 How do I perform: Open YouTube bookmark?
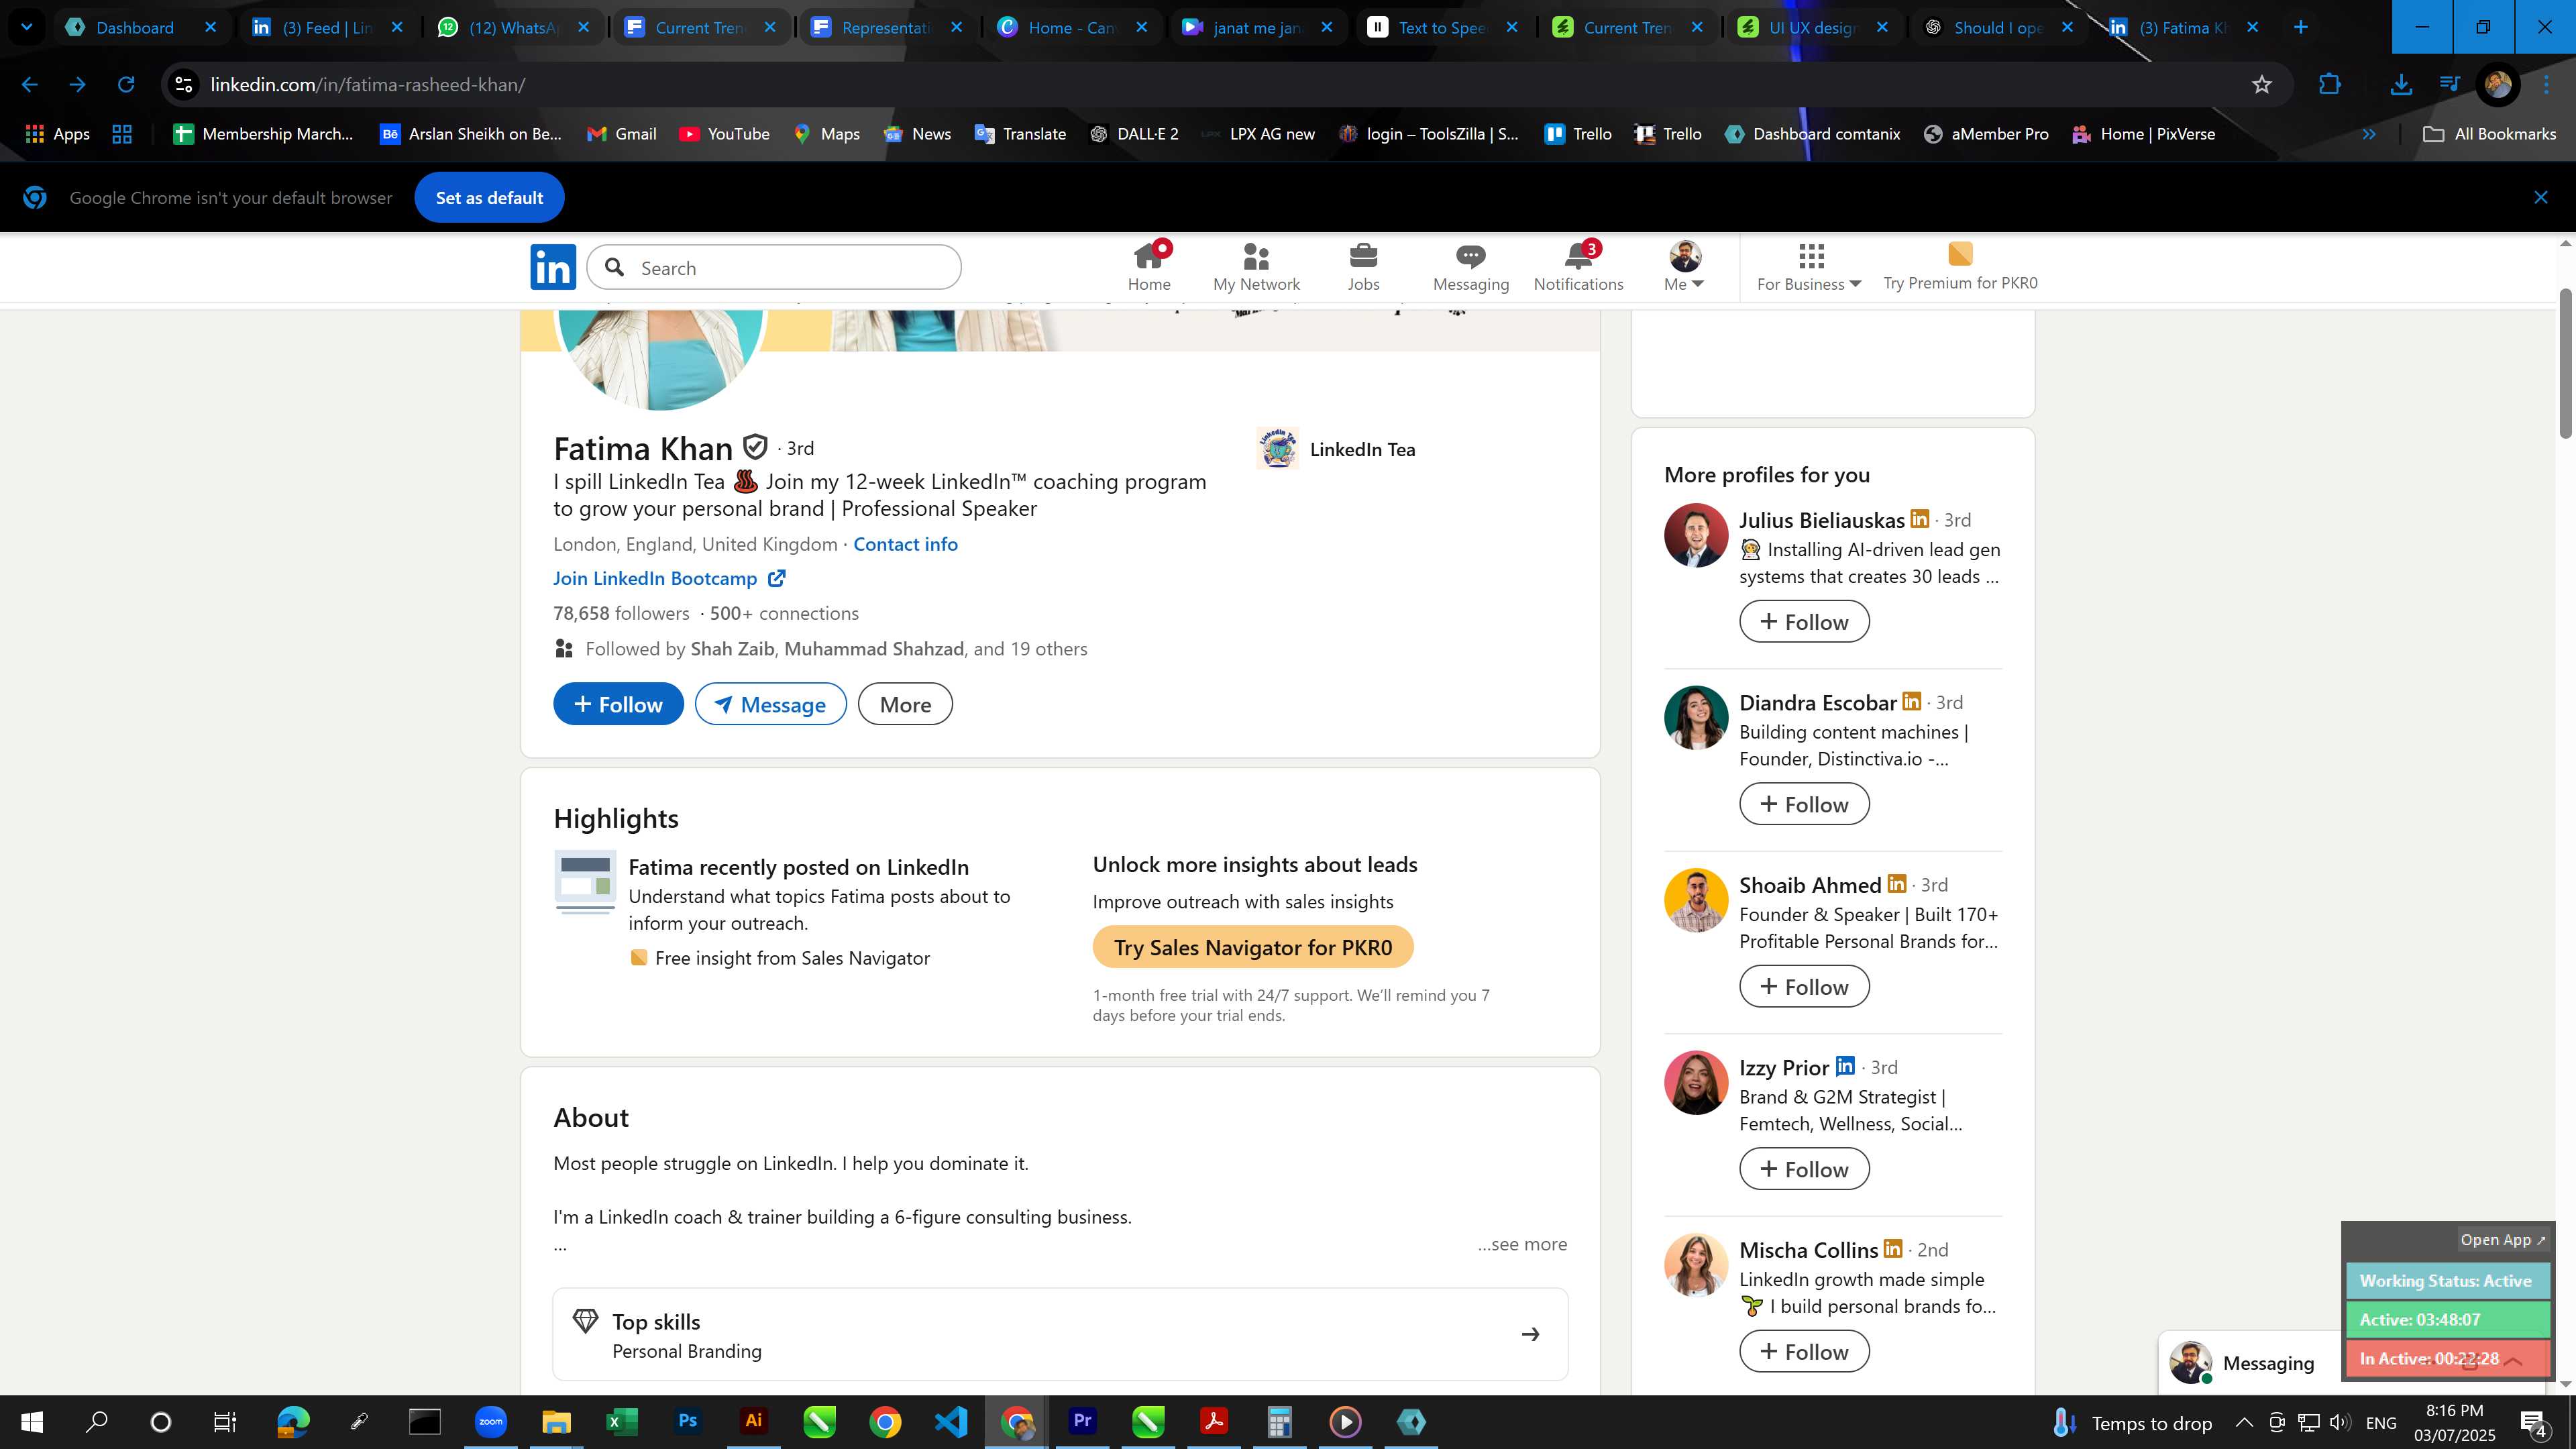click(x=724, y=134)
